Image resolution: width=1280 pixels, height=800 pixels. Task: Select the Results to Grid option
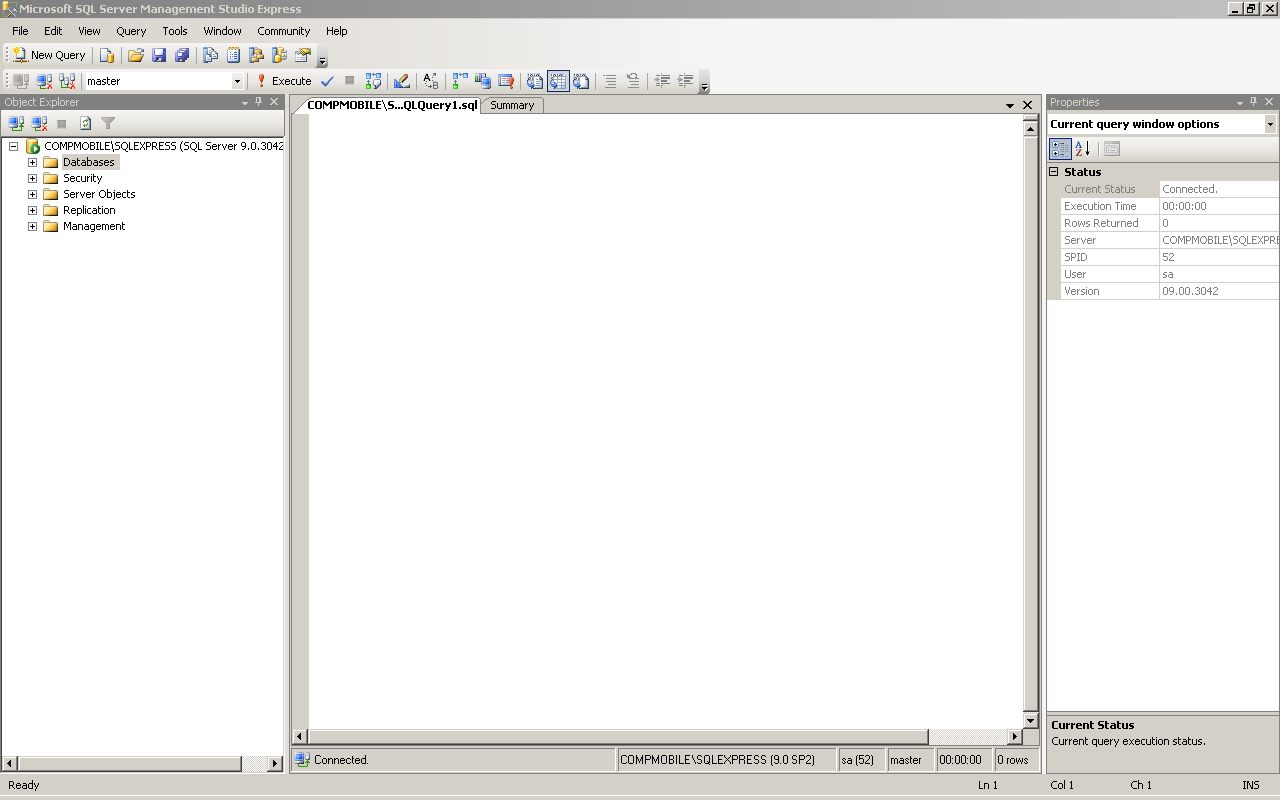click(x=558, y=81)
